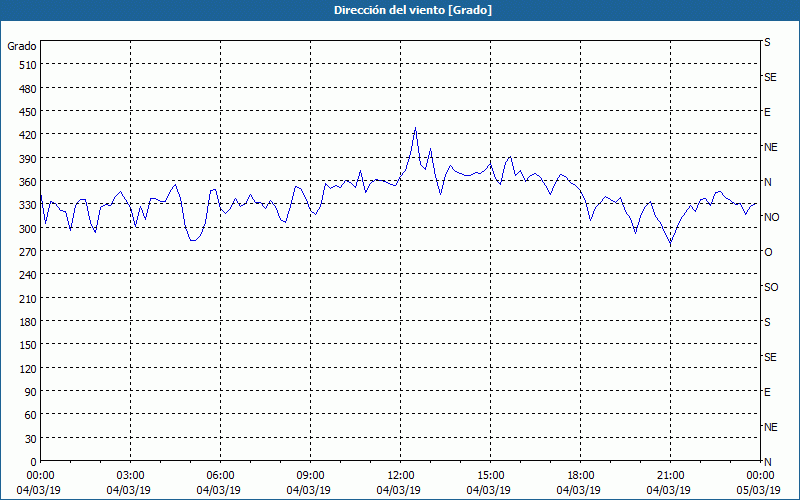Select the 12:00 time label
Viewport: 800px width, 500px height.
[x=401, y=476]
